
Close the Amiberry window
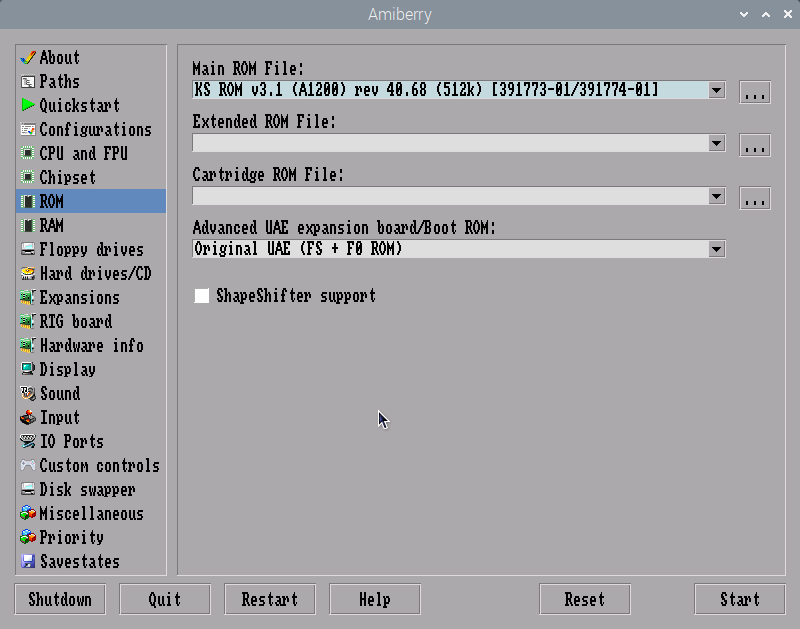coord(788,14)
